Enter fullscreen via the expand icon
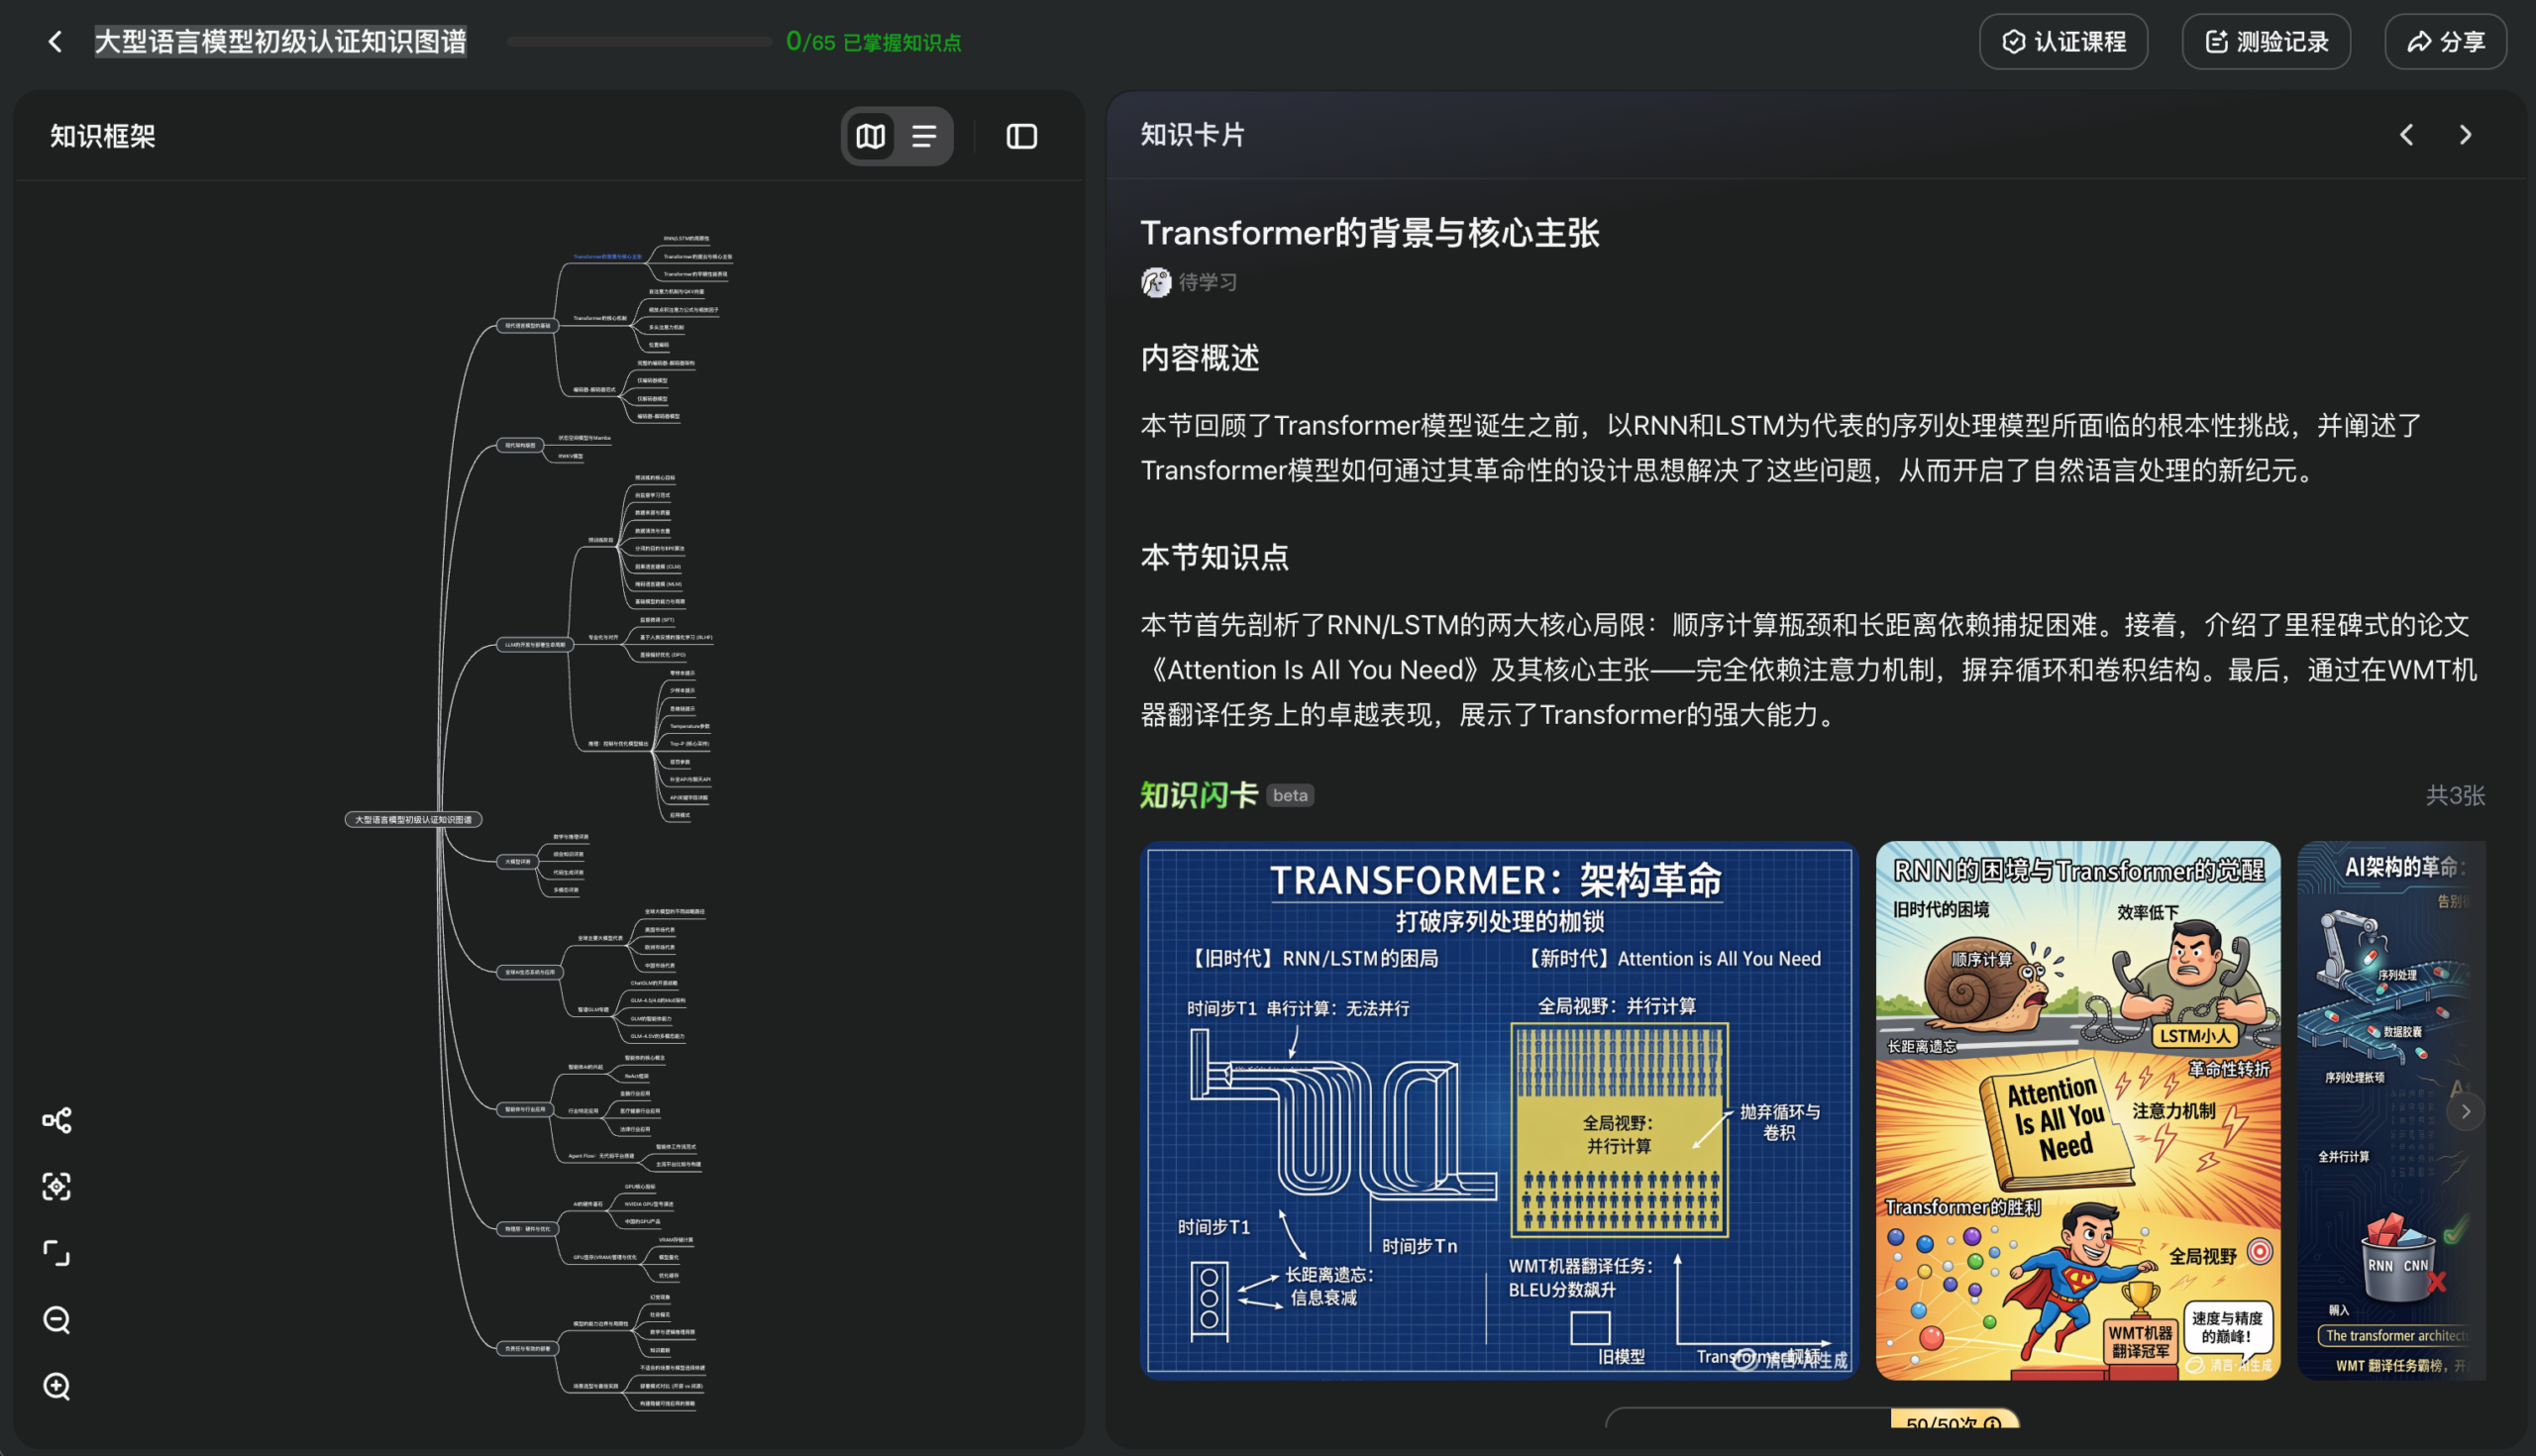Image resolution: width=2536 pixels, height=1456 pixels. 55,1254
